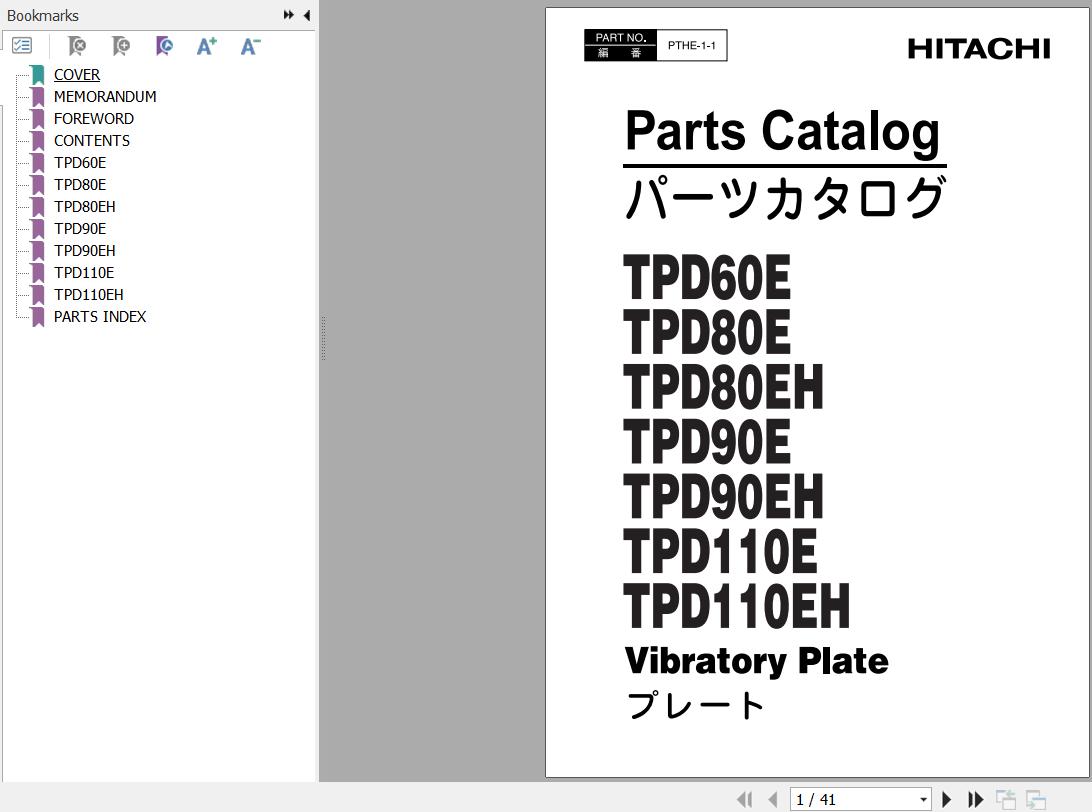Viewport: 1092px width, 812px height.
Task: Click the bookmark properties icon
Action: 164,46
